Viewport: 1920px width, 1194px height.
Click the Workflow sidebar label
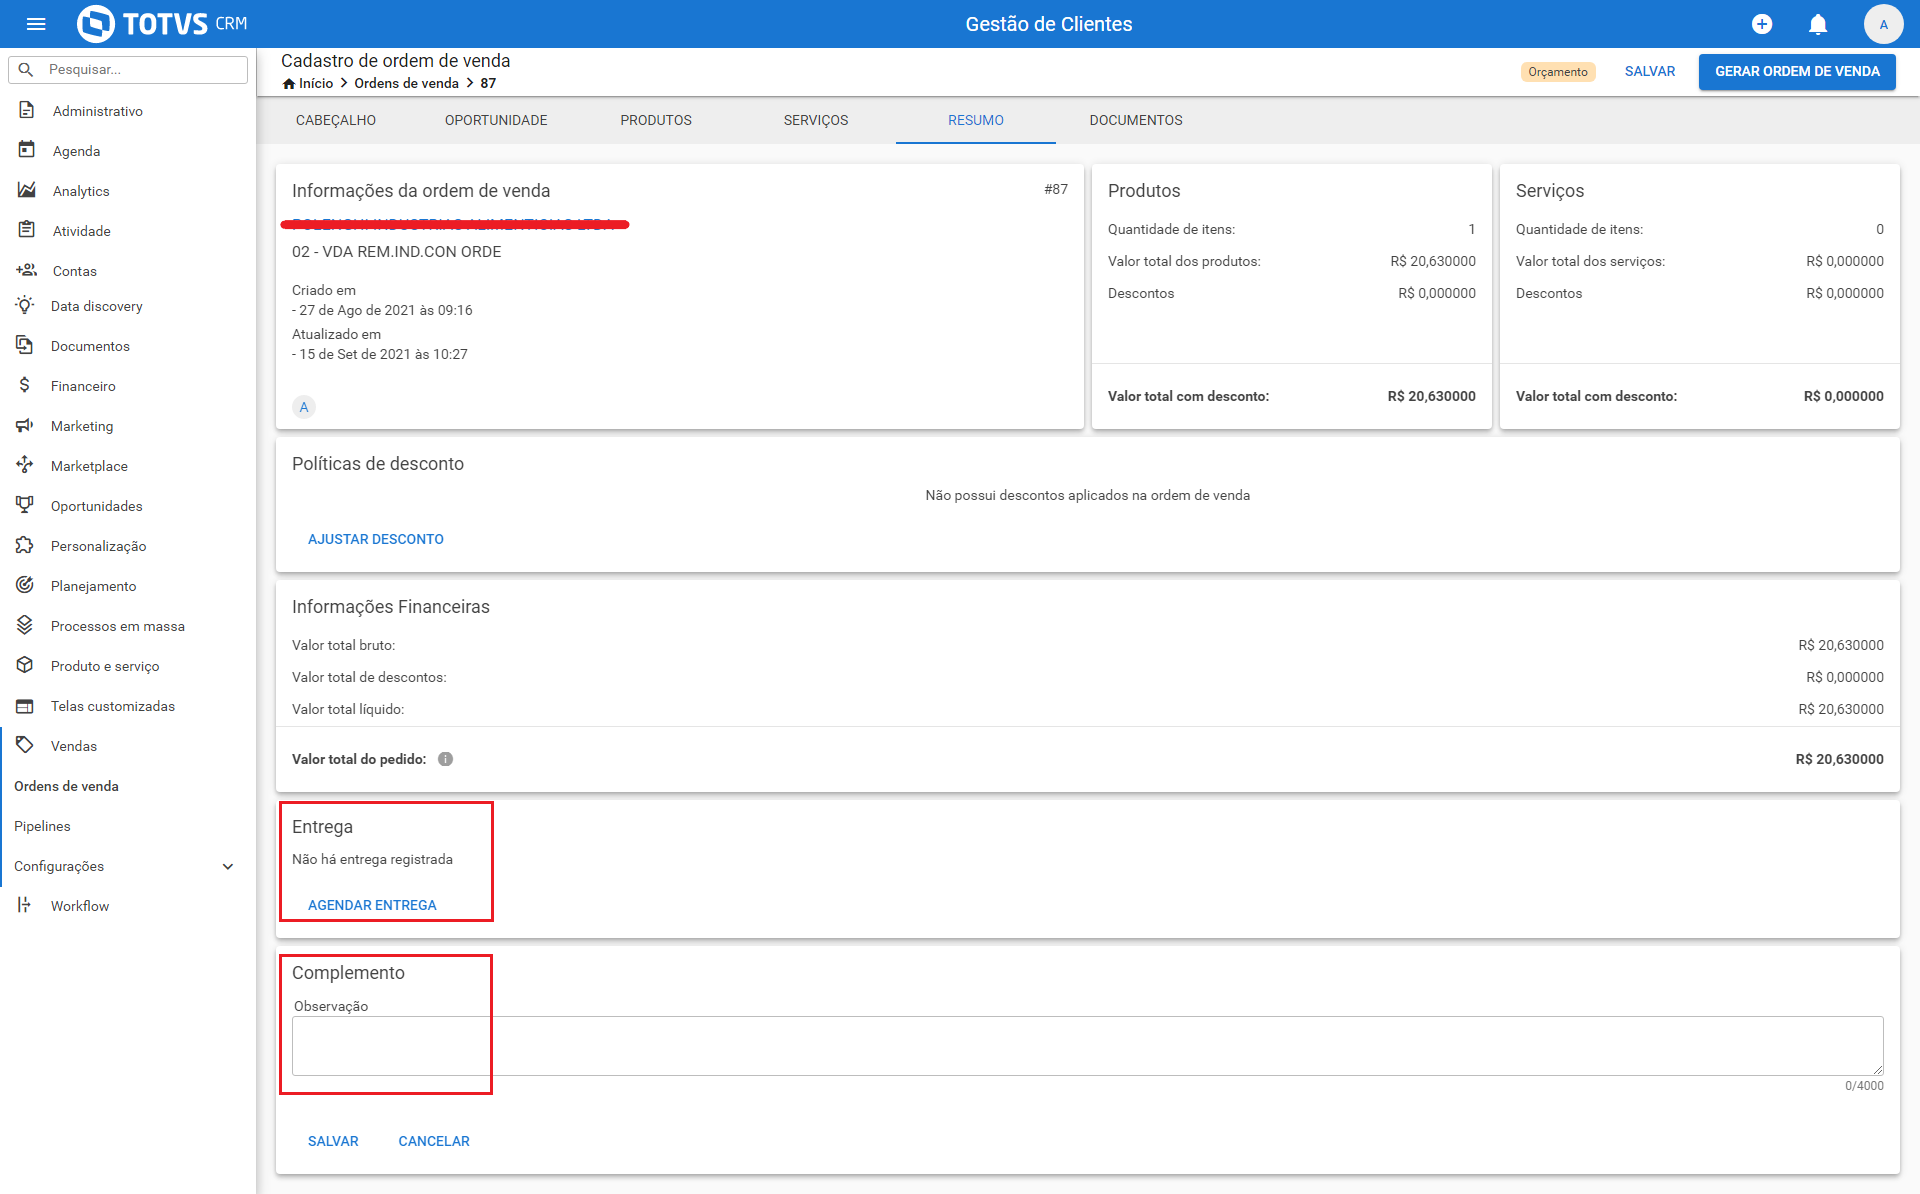80,906
